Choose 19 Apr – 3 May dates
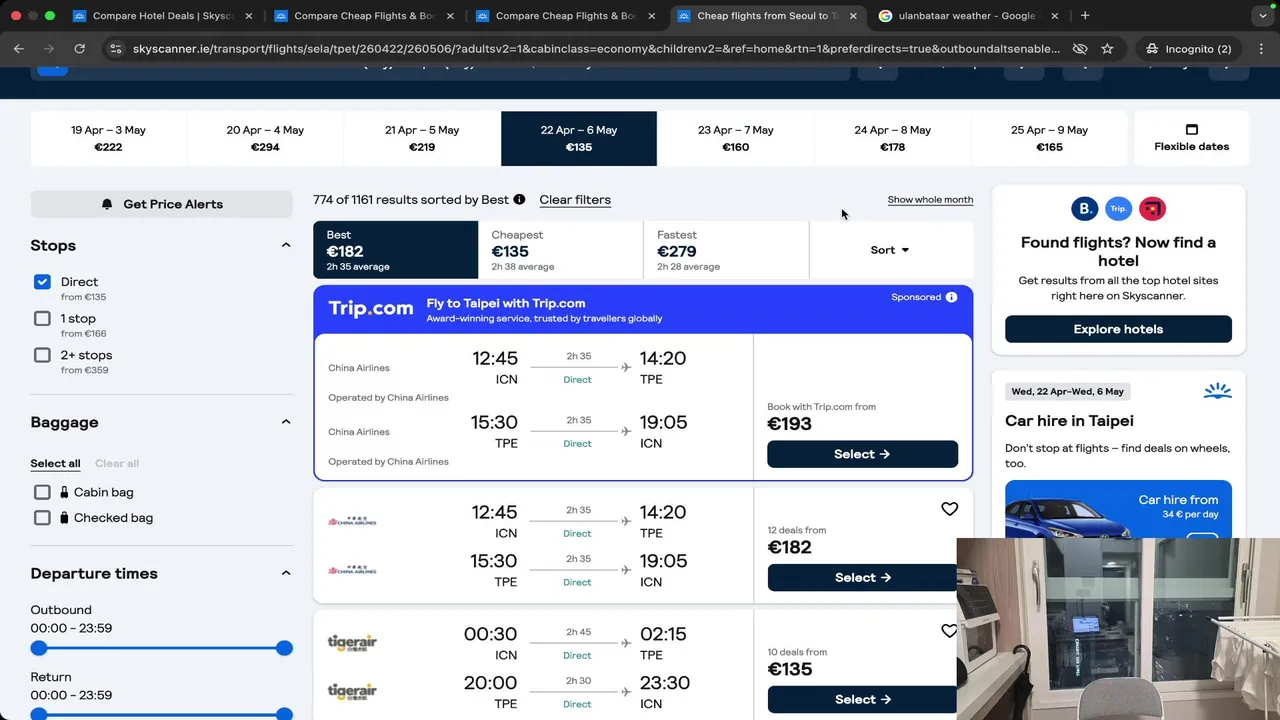Viewport: 1280px width, 720px height. [108, 138]
